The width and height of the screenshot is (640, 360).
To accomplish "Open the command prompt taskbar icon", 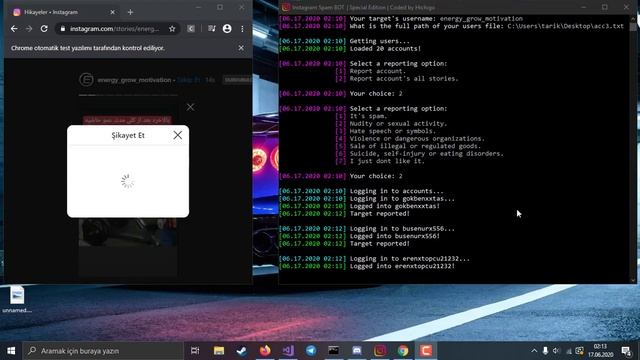I will pos(333,351).
